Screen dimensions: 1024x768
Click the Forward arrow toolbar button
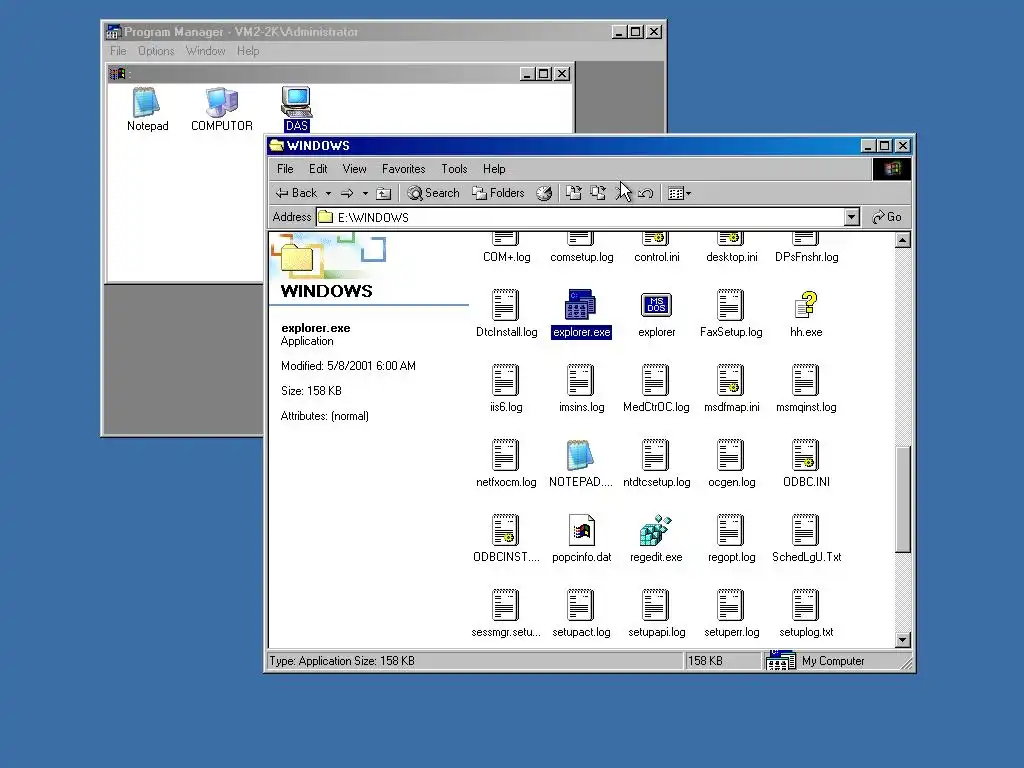click(x=347, y=193)
